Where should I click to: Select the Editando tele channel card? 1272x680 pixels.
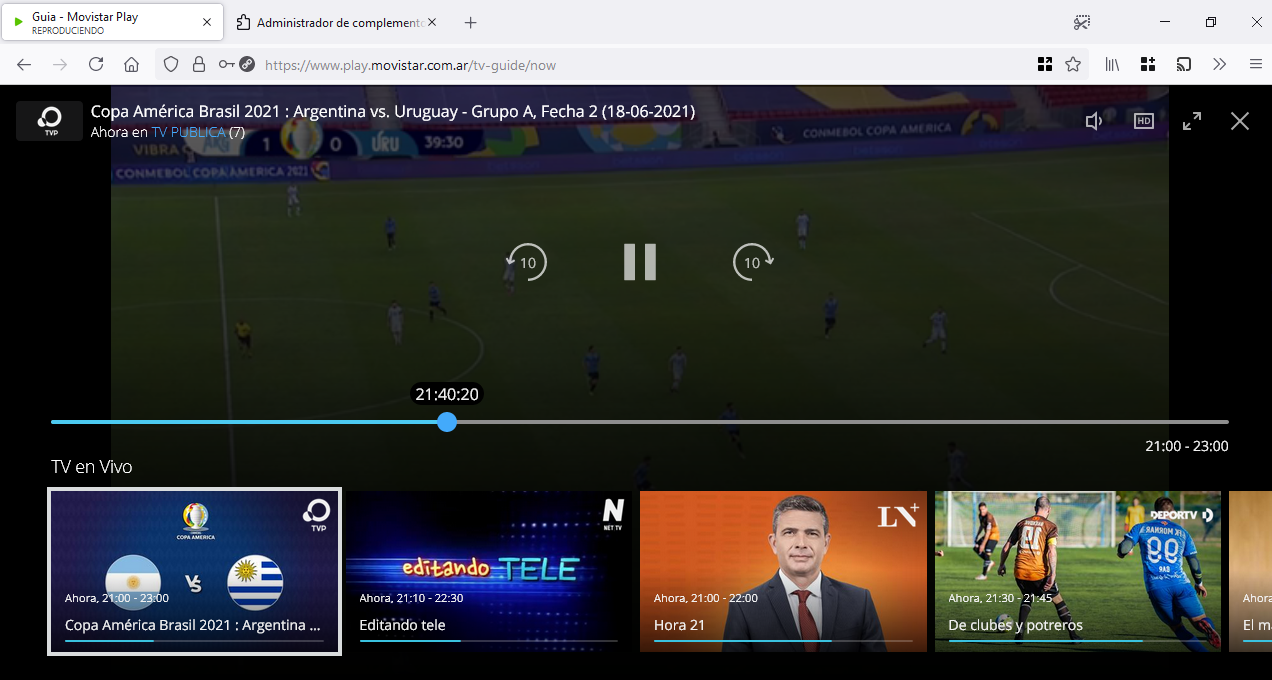[x=489, y=571]
